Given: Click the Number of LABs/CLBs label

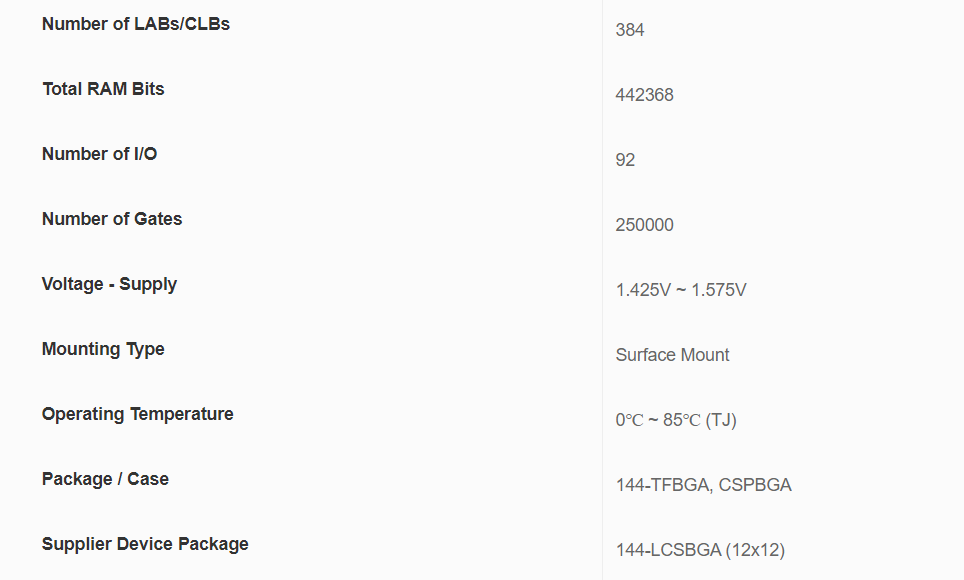Looking at the screenshot, I should click(x=136, y=24).
